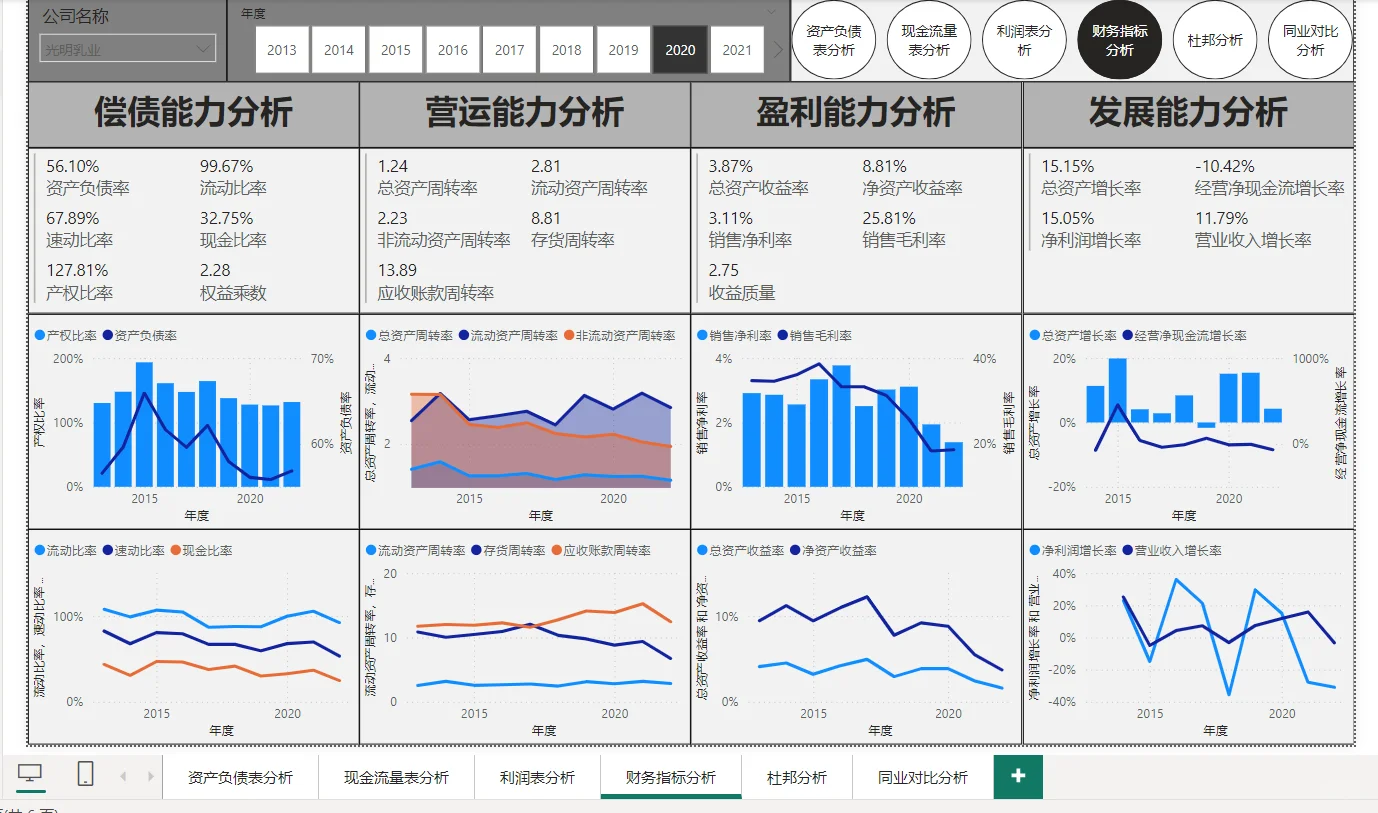
Task: Click 营运能力分析 section header
Action: (525, 113)
